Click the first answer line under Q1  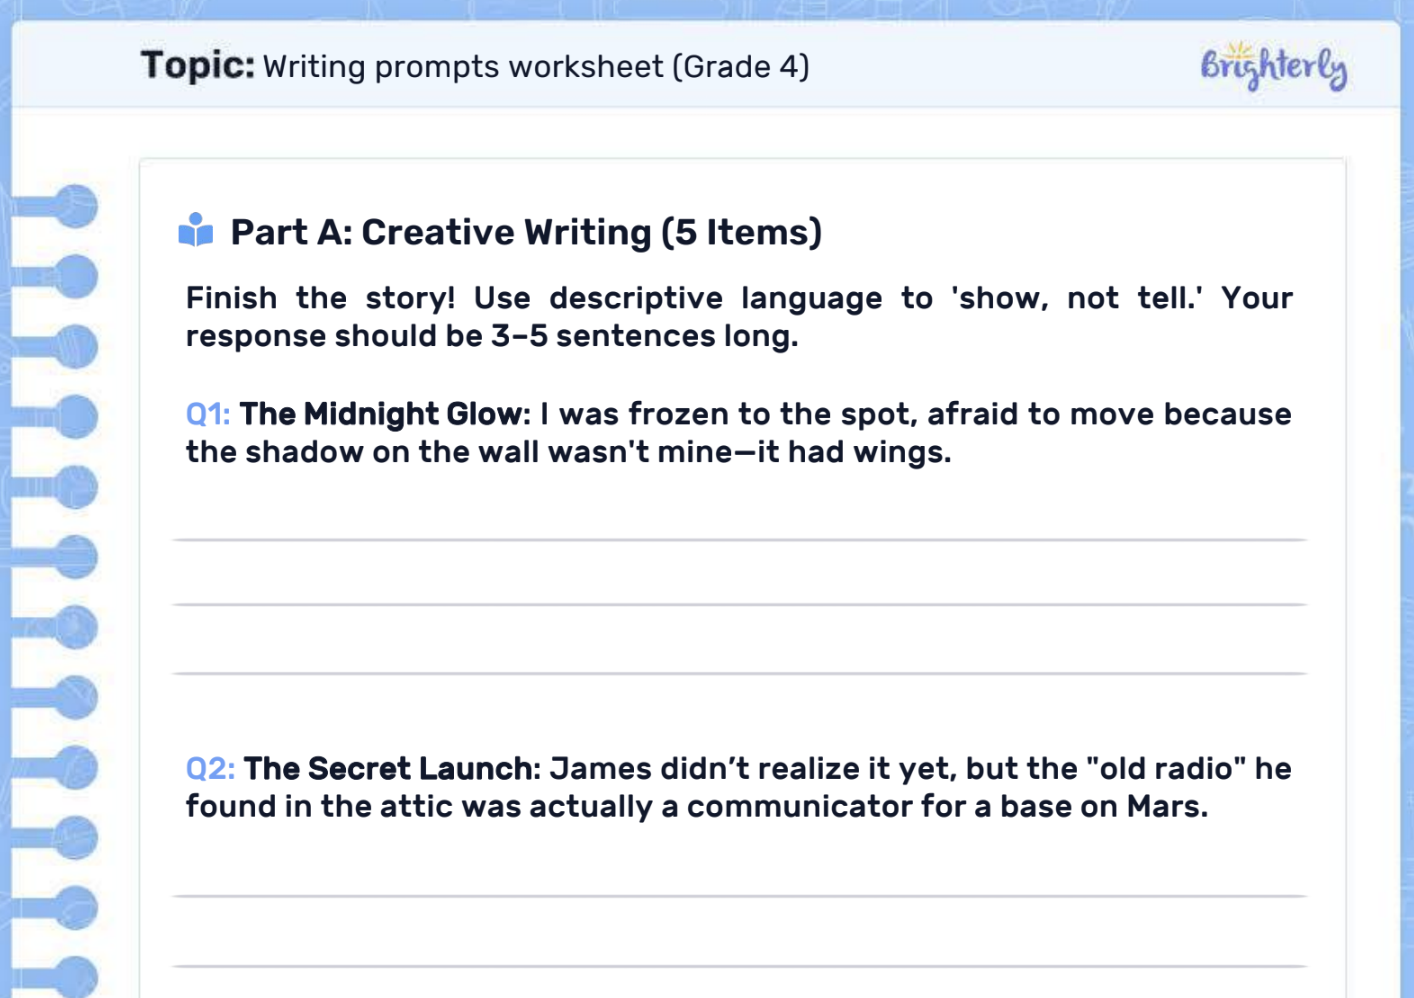(x=740, y=537)
